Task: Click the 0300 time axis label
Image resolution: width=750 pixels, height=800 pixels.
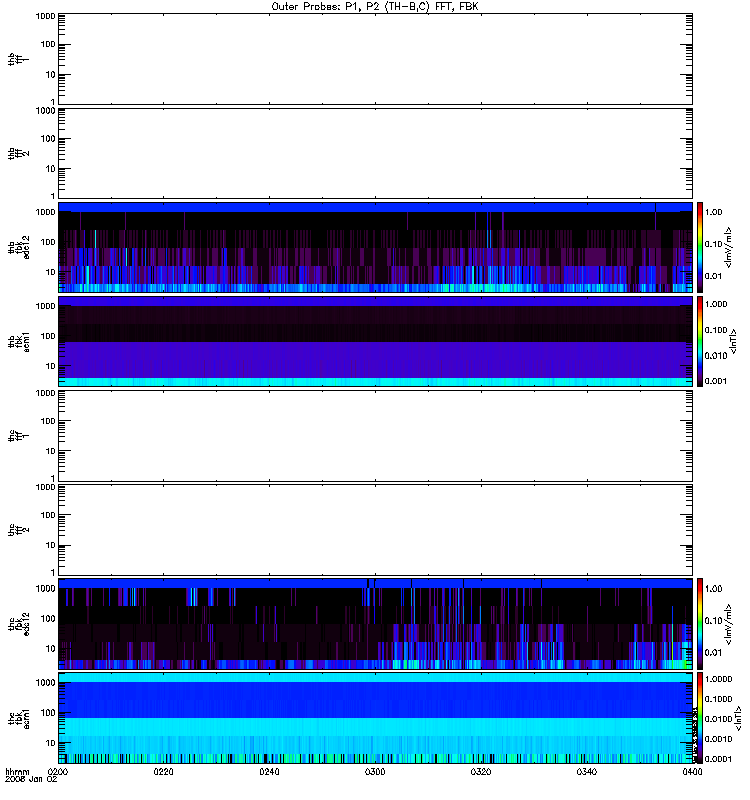Action: [x=375, y=772]
